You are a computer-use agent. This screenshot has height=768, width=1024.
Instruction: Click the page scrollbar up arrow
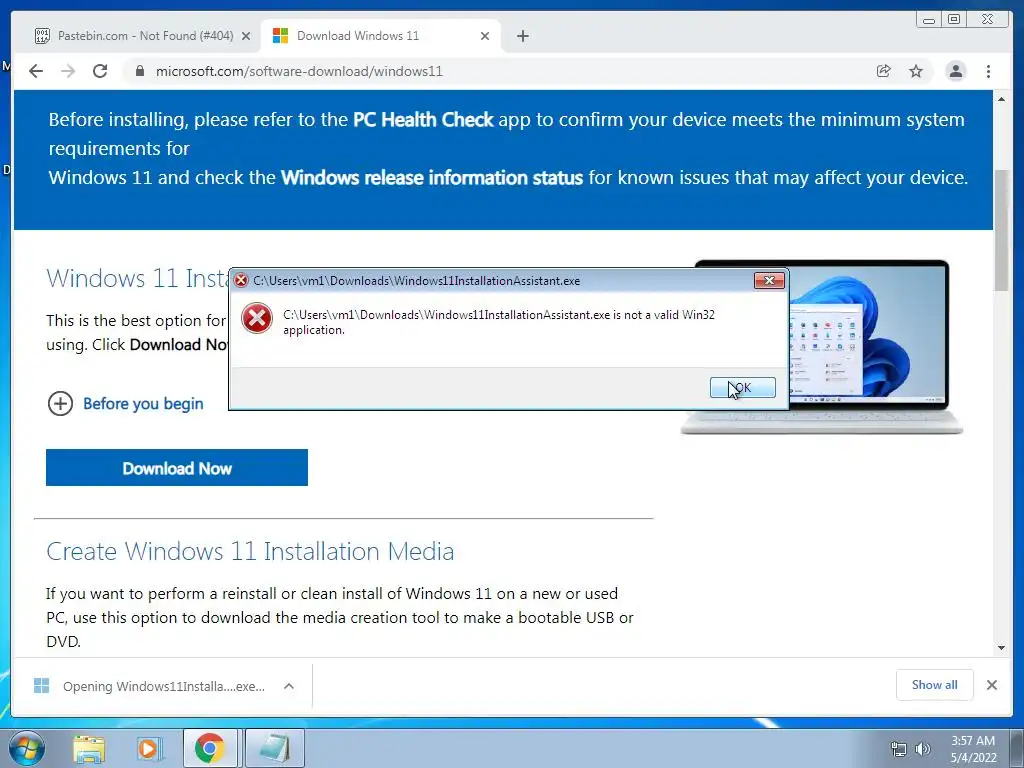pyautogui.click(x=1001, y=99)
